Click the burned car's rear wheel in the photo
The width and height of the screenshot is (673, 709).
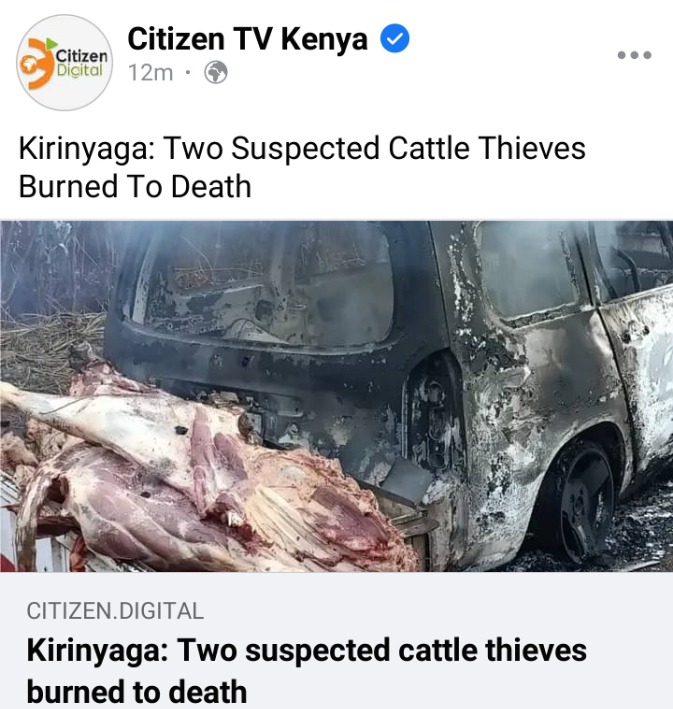(577, 502)
